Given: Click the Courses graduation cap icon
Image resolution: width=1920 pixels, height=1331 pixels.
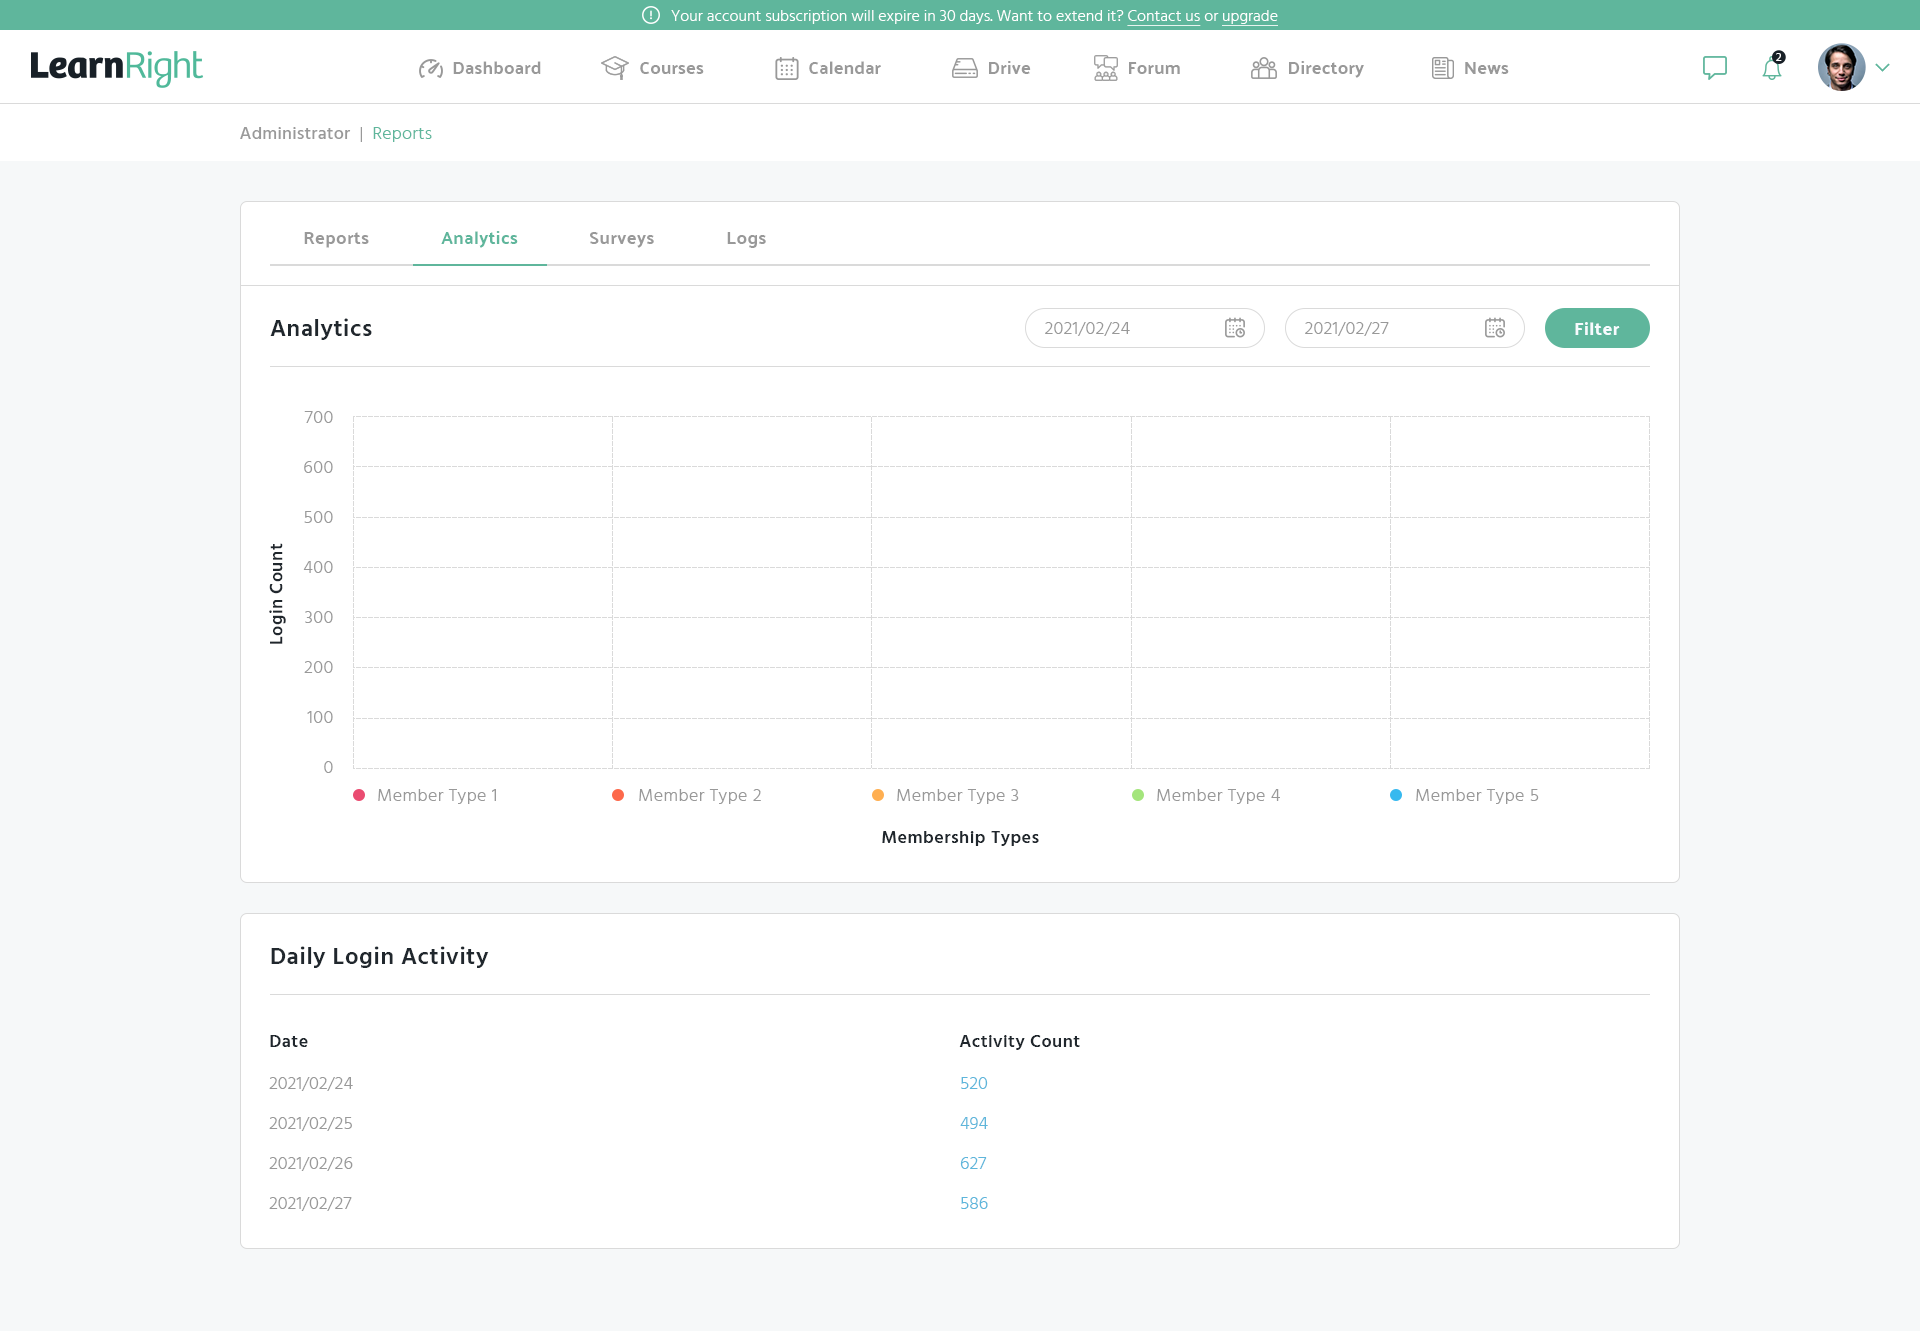Looking at the screenshot, I should point(614,68).
